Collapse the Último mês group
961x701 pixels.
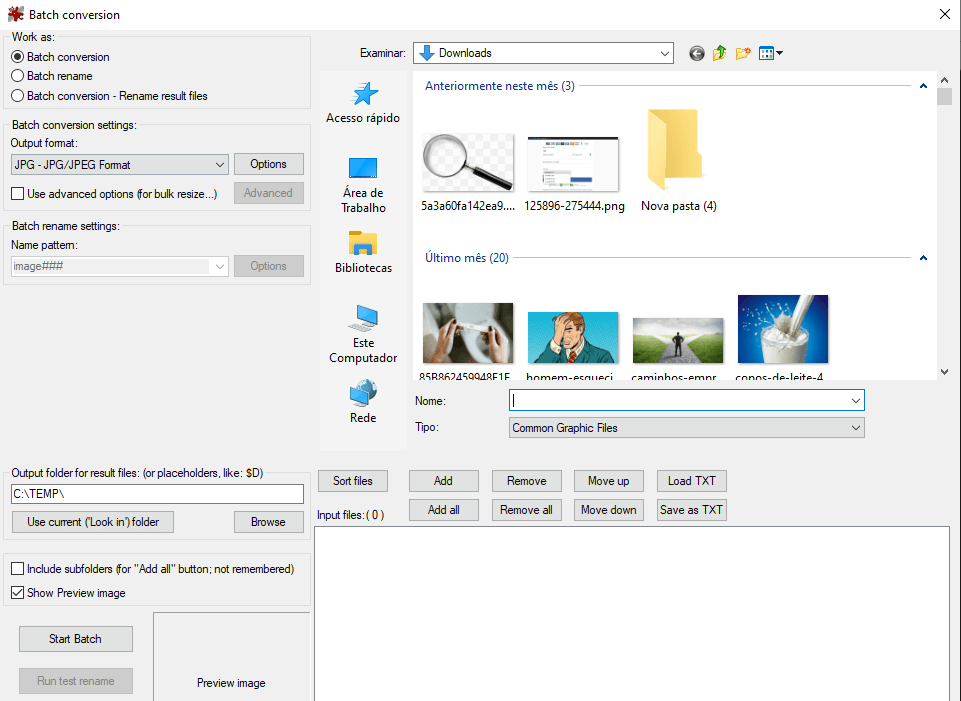coord(923,258)
